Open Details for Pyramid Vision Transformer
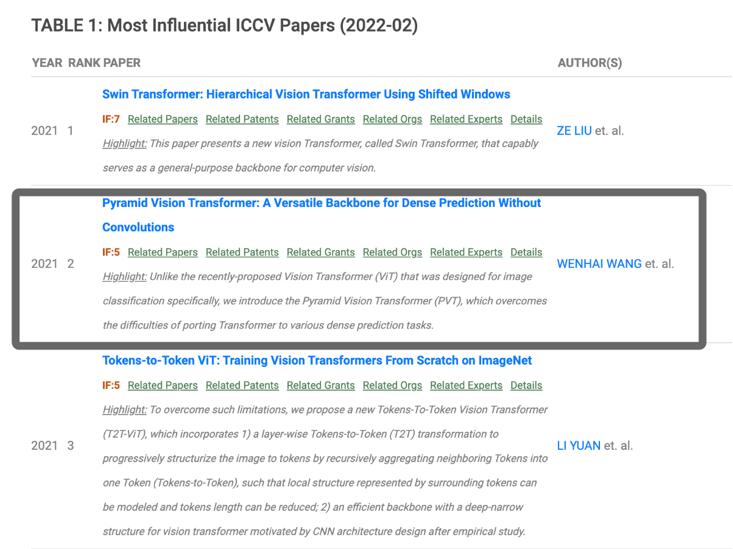The height and width of the screenshot is (549, 733). pyautogui.click(x=526, y=252)
